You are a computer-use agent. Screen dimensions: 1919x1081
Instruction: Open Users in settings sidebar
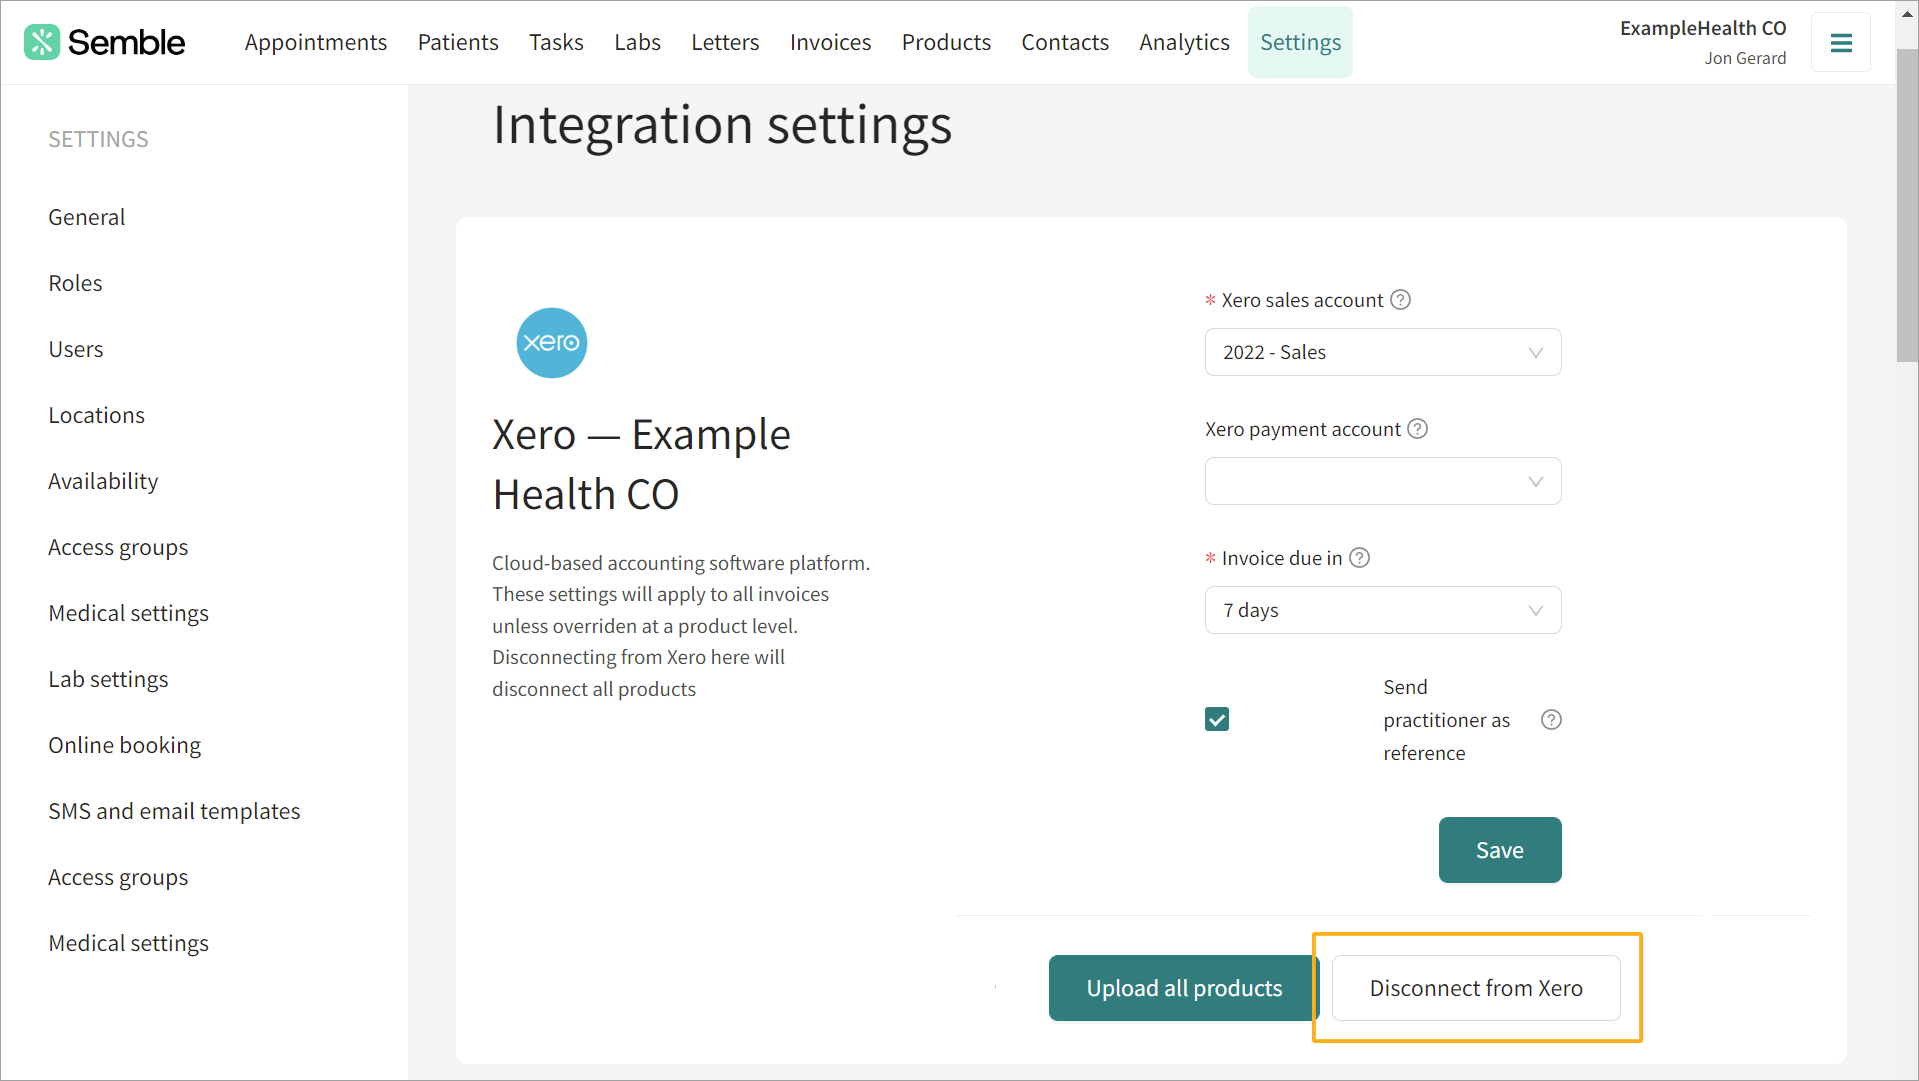(76, 349)
